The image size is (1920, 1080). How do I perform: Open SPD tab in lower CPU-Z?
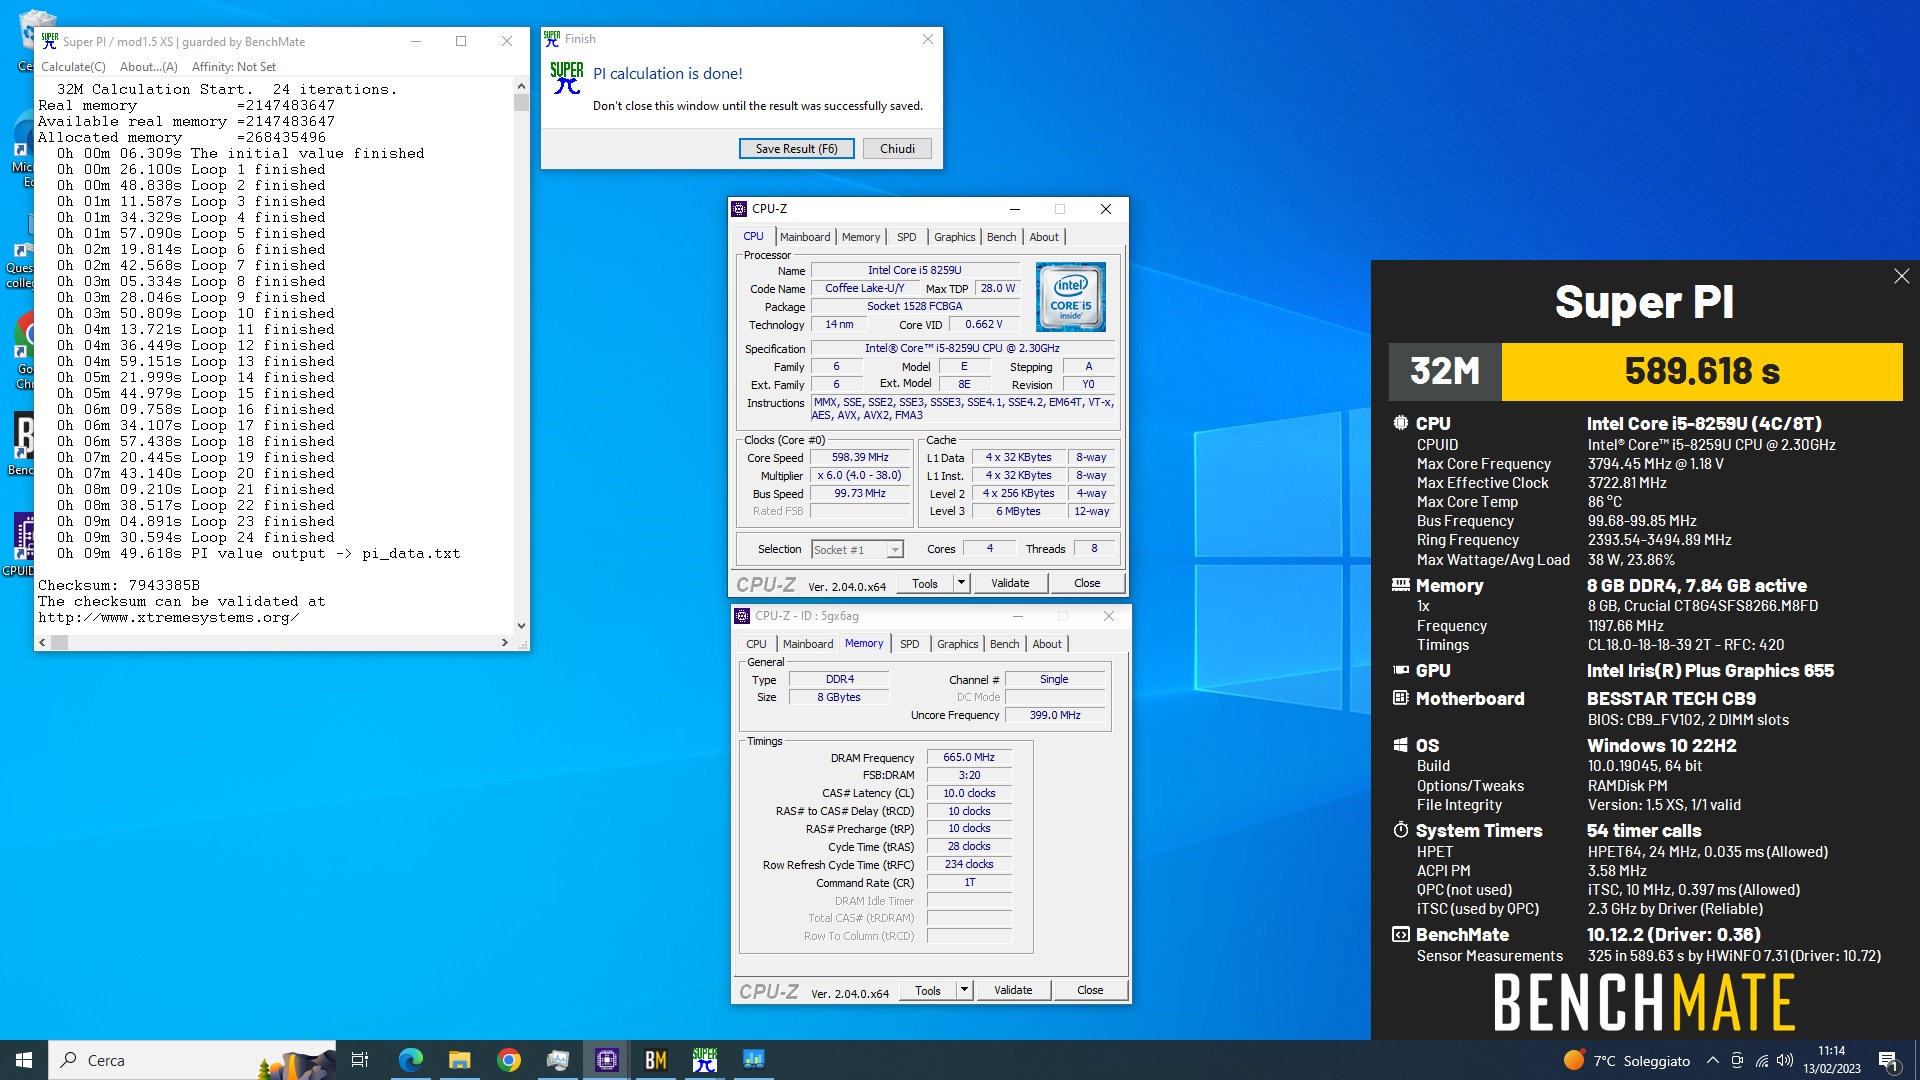click(909, 644)
